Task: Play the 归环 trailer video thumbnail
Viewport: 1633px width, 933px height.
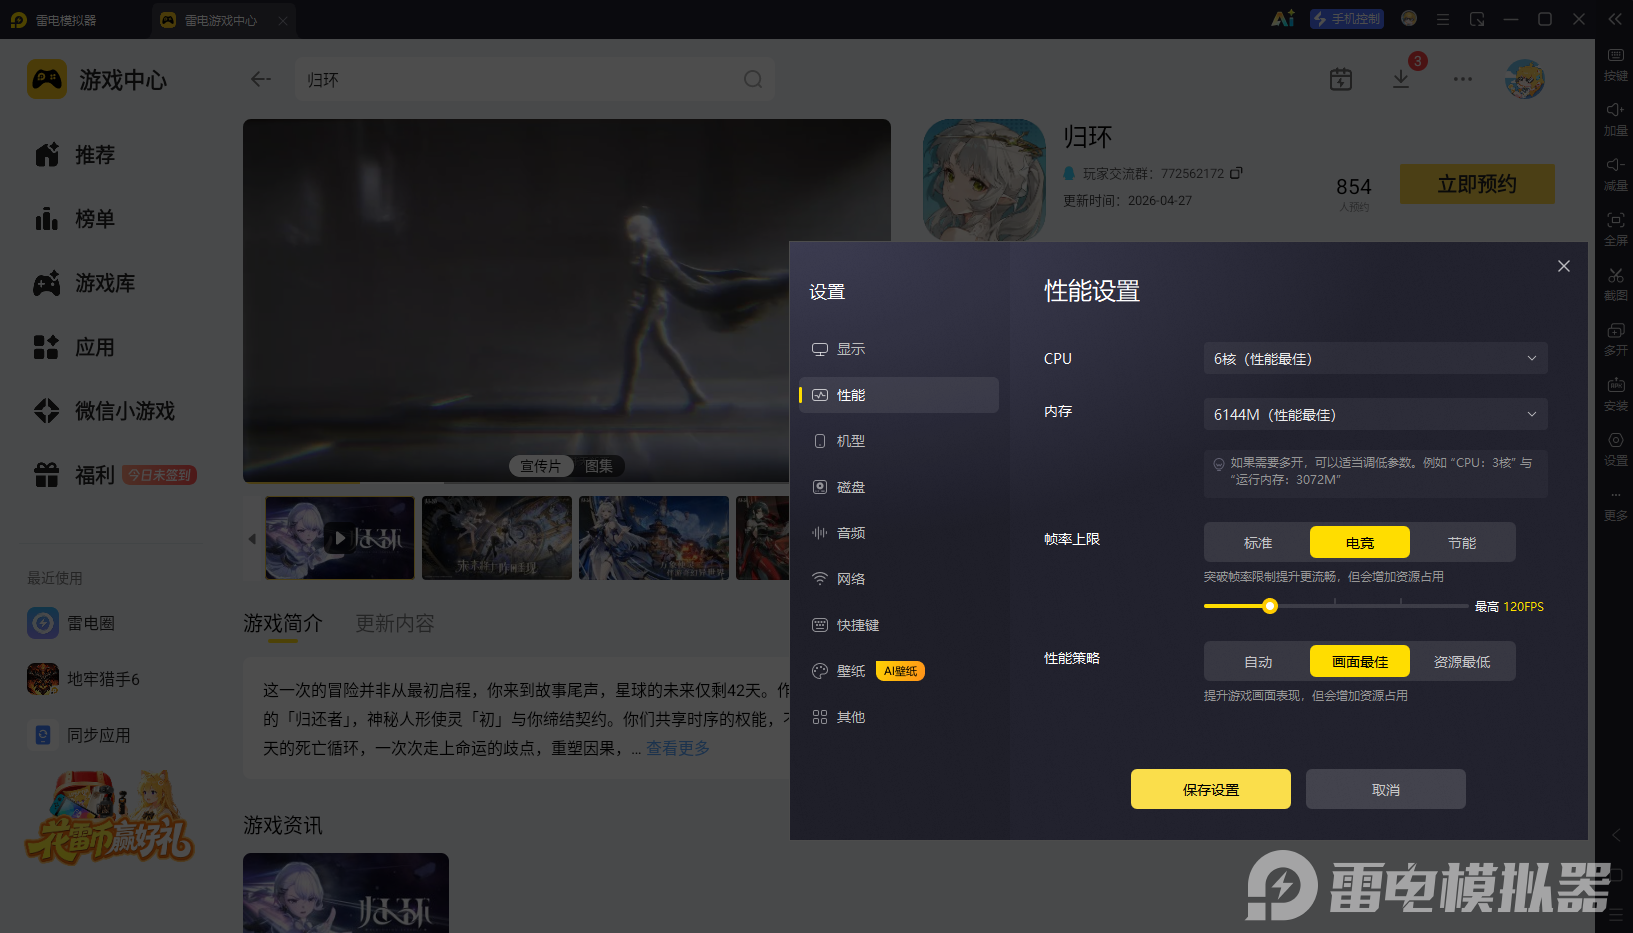Action: (340, 538)
